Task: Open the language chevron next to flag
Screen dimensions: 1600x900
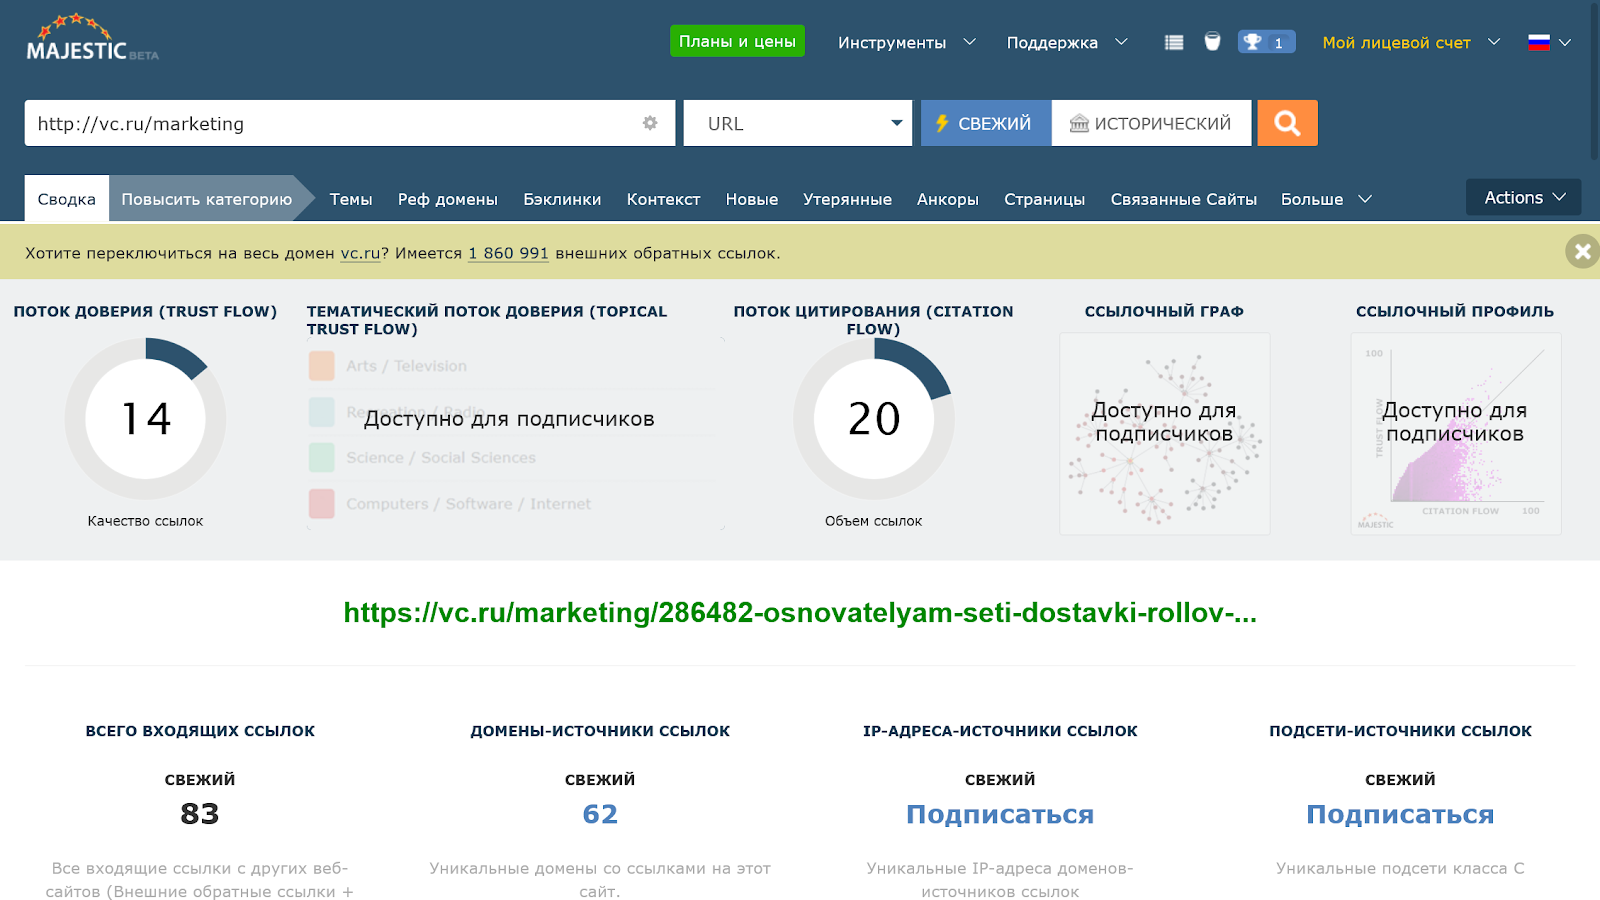Action: [x=1565, y=42]
